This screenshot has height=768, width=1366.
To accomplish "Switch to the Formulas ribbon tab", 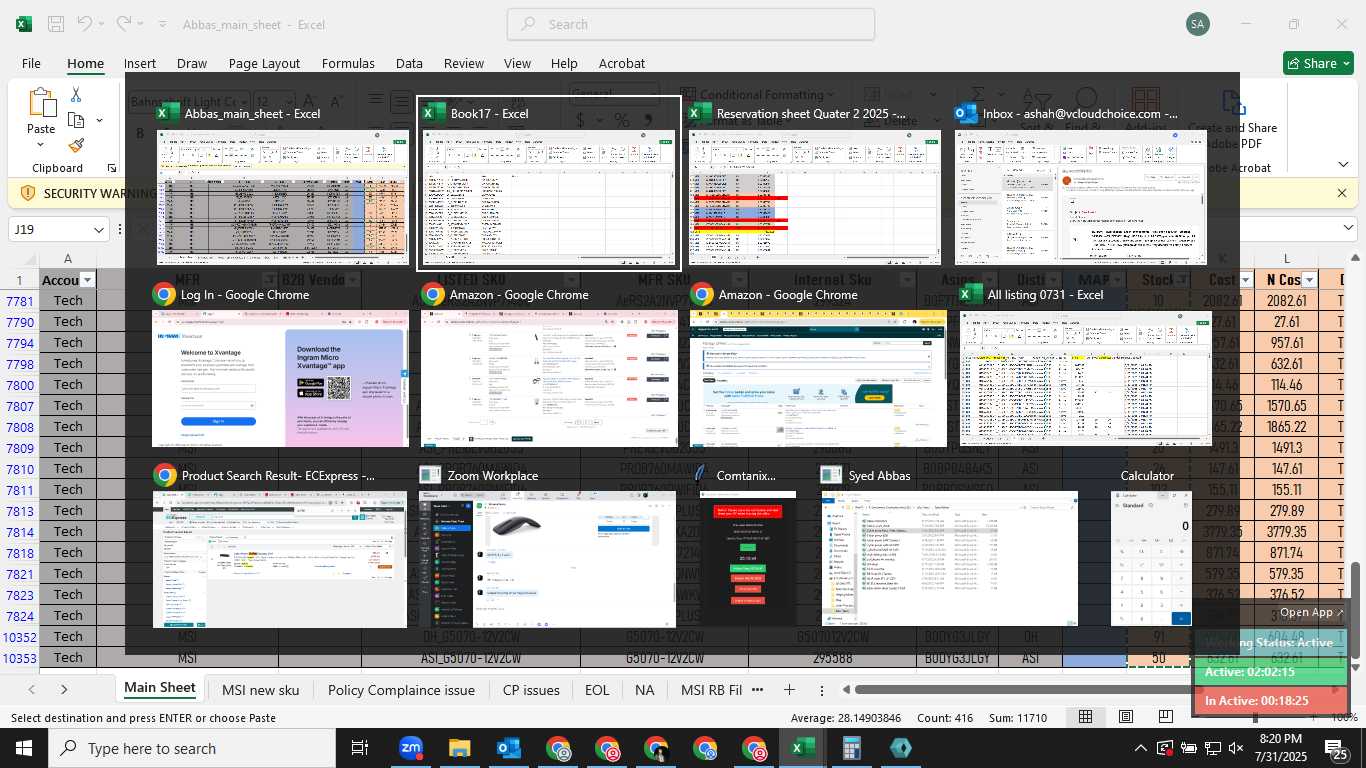I will 348,63.
